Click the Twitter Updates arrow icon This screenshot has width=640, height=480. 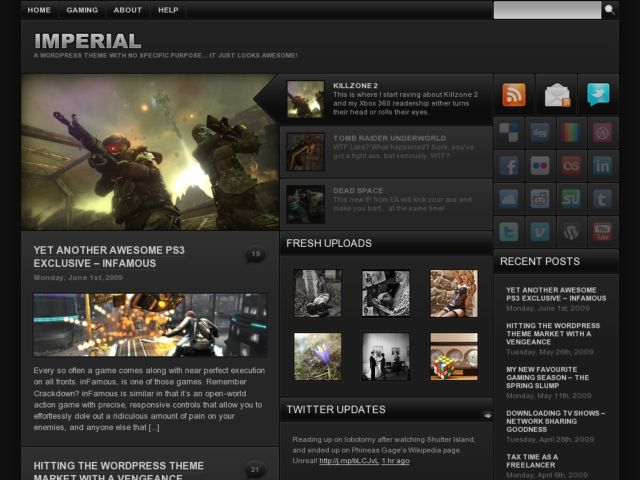click(487, 416)
